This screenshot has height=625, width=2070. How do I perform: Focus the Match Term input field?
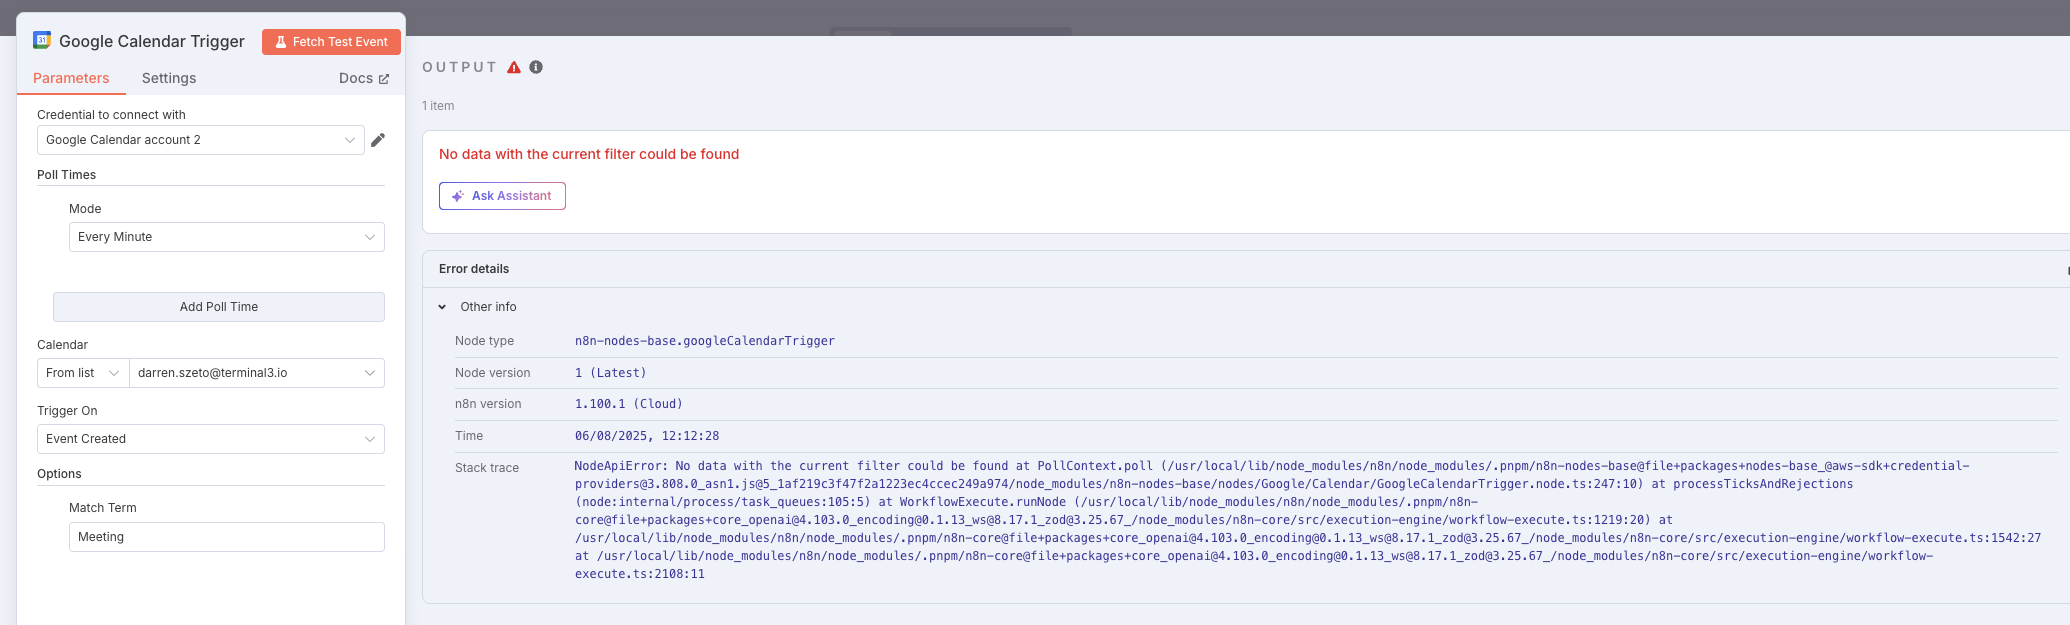point(226,537)
